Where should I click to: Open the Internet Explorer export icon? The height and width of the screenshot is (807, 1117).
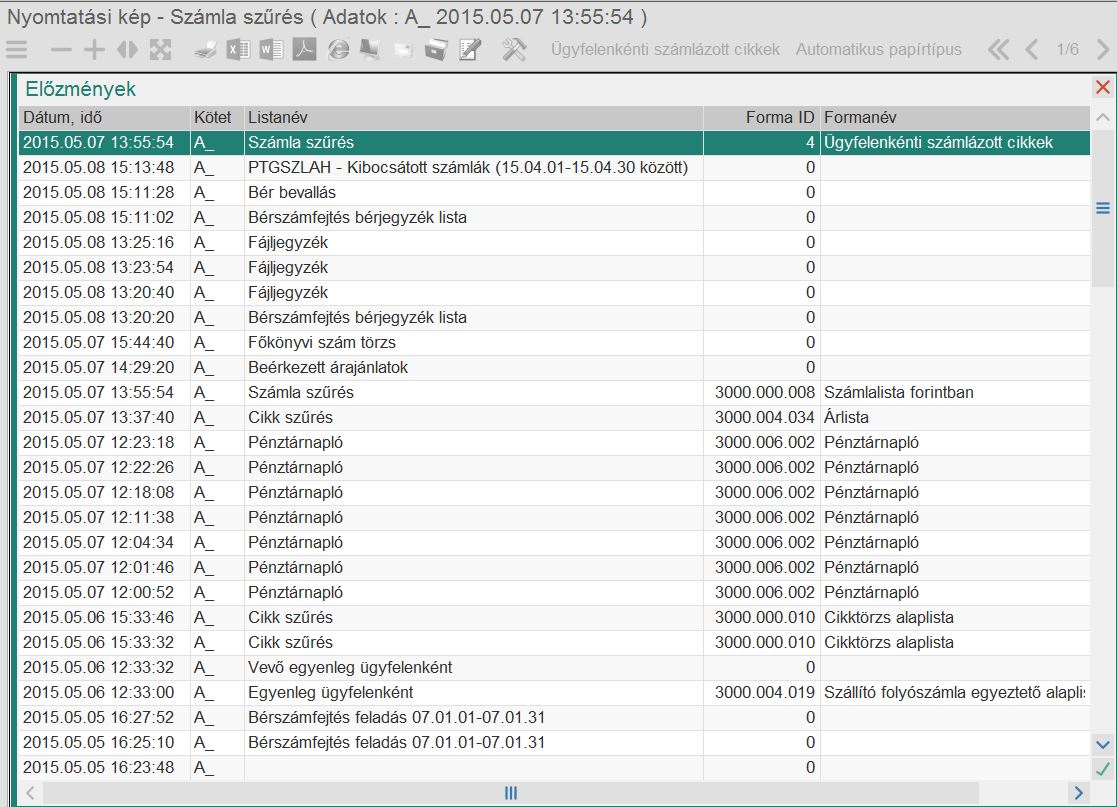[x=338, y=50]
